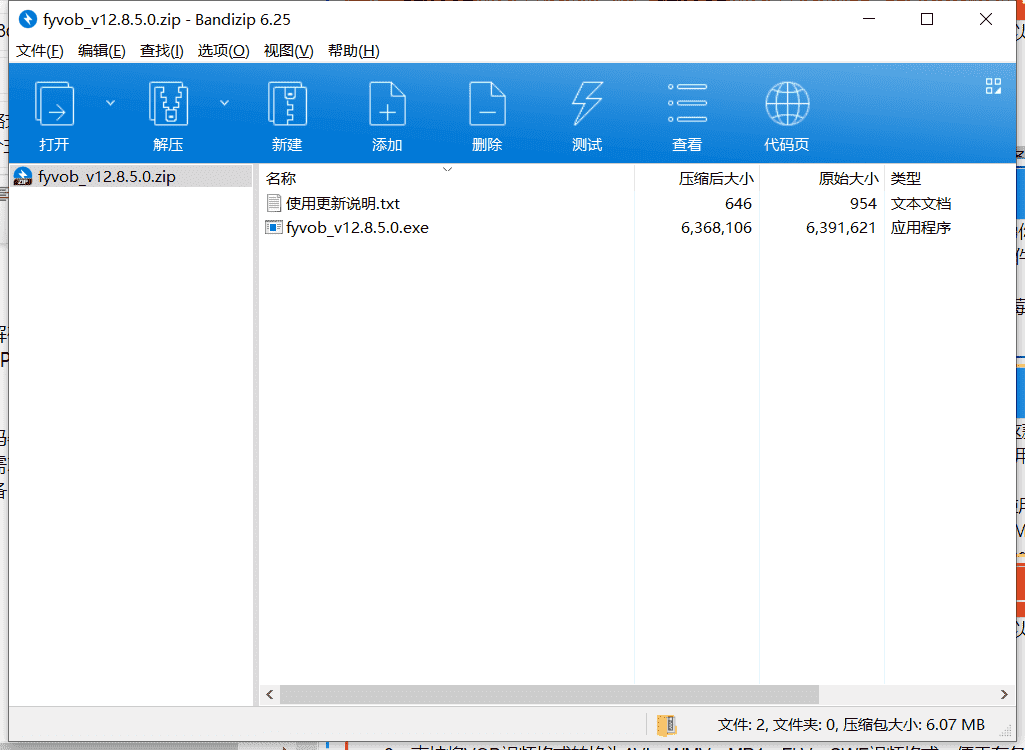Minimize the Bandizip window
The width and height of the screenshot is (1025, 750).
point(869,19)
